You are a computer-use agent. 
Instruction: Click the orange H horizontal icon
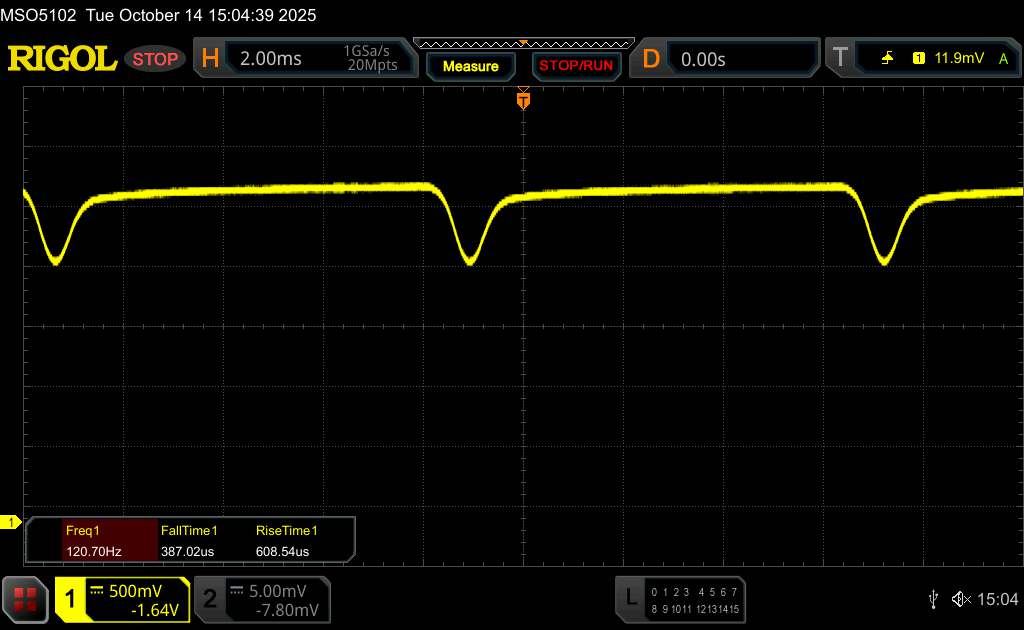pos(210,59)
